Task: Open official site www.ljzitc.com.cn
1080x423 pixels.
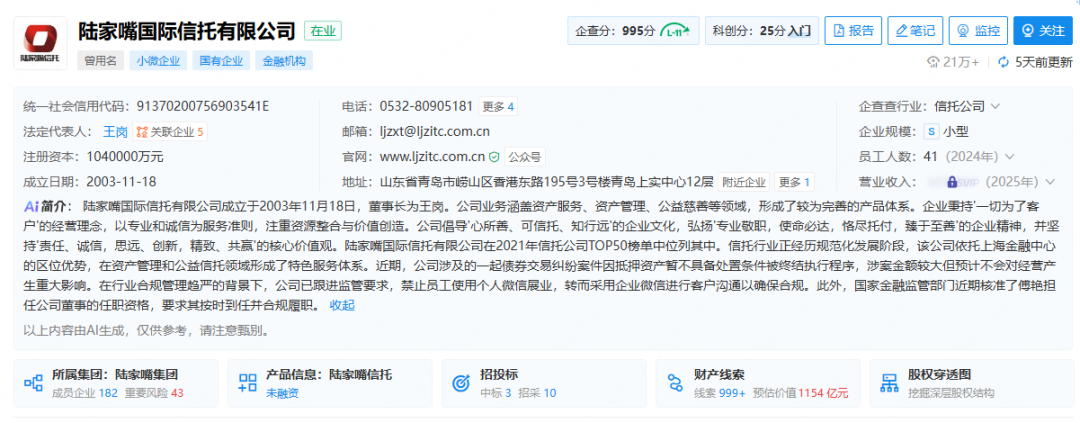Action: 433,156
